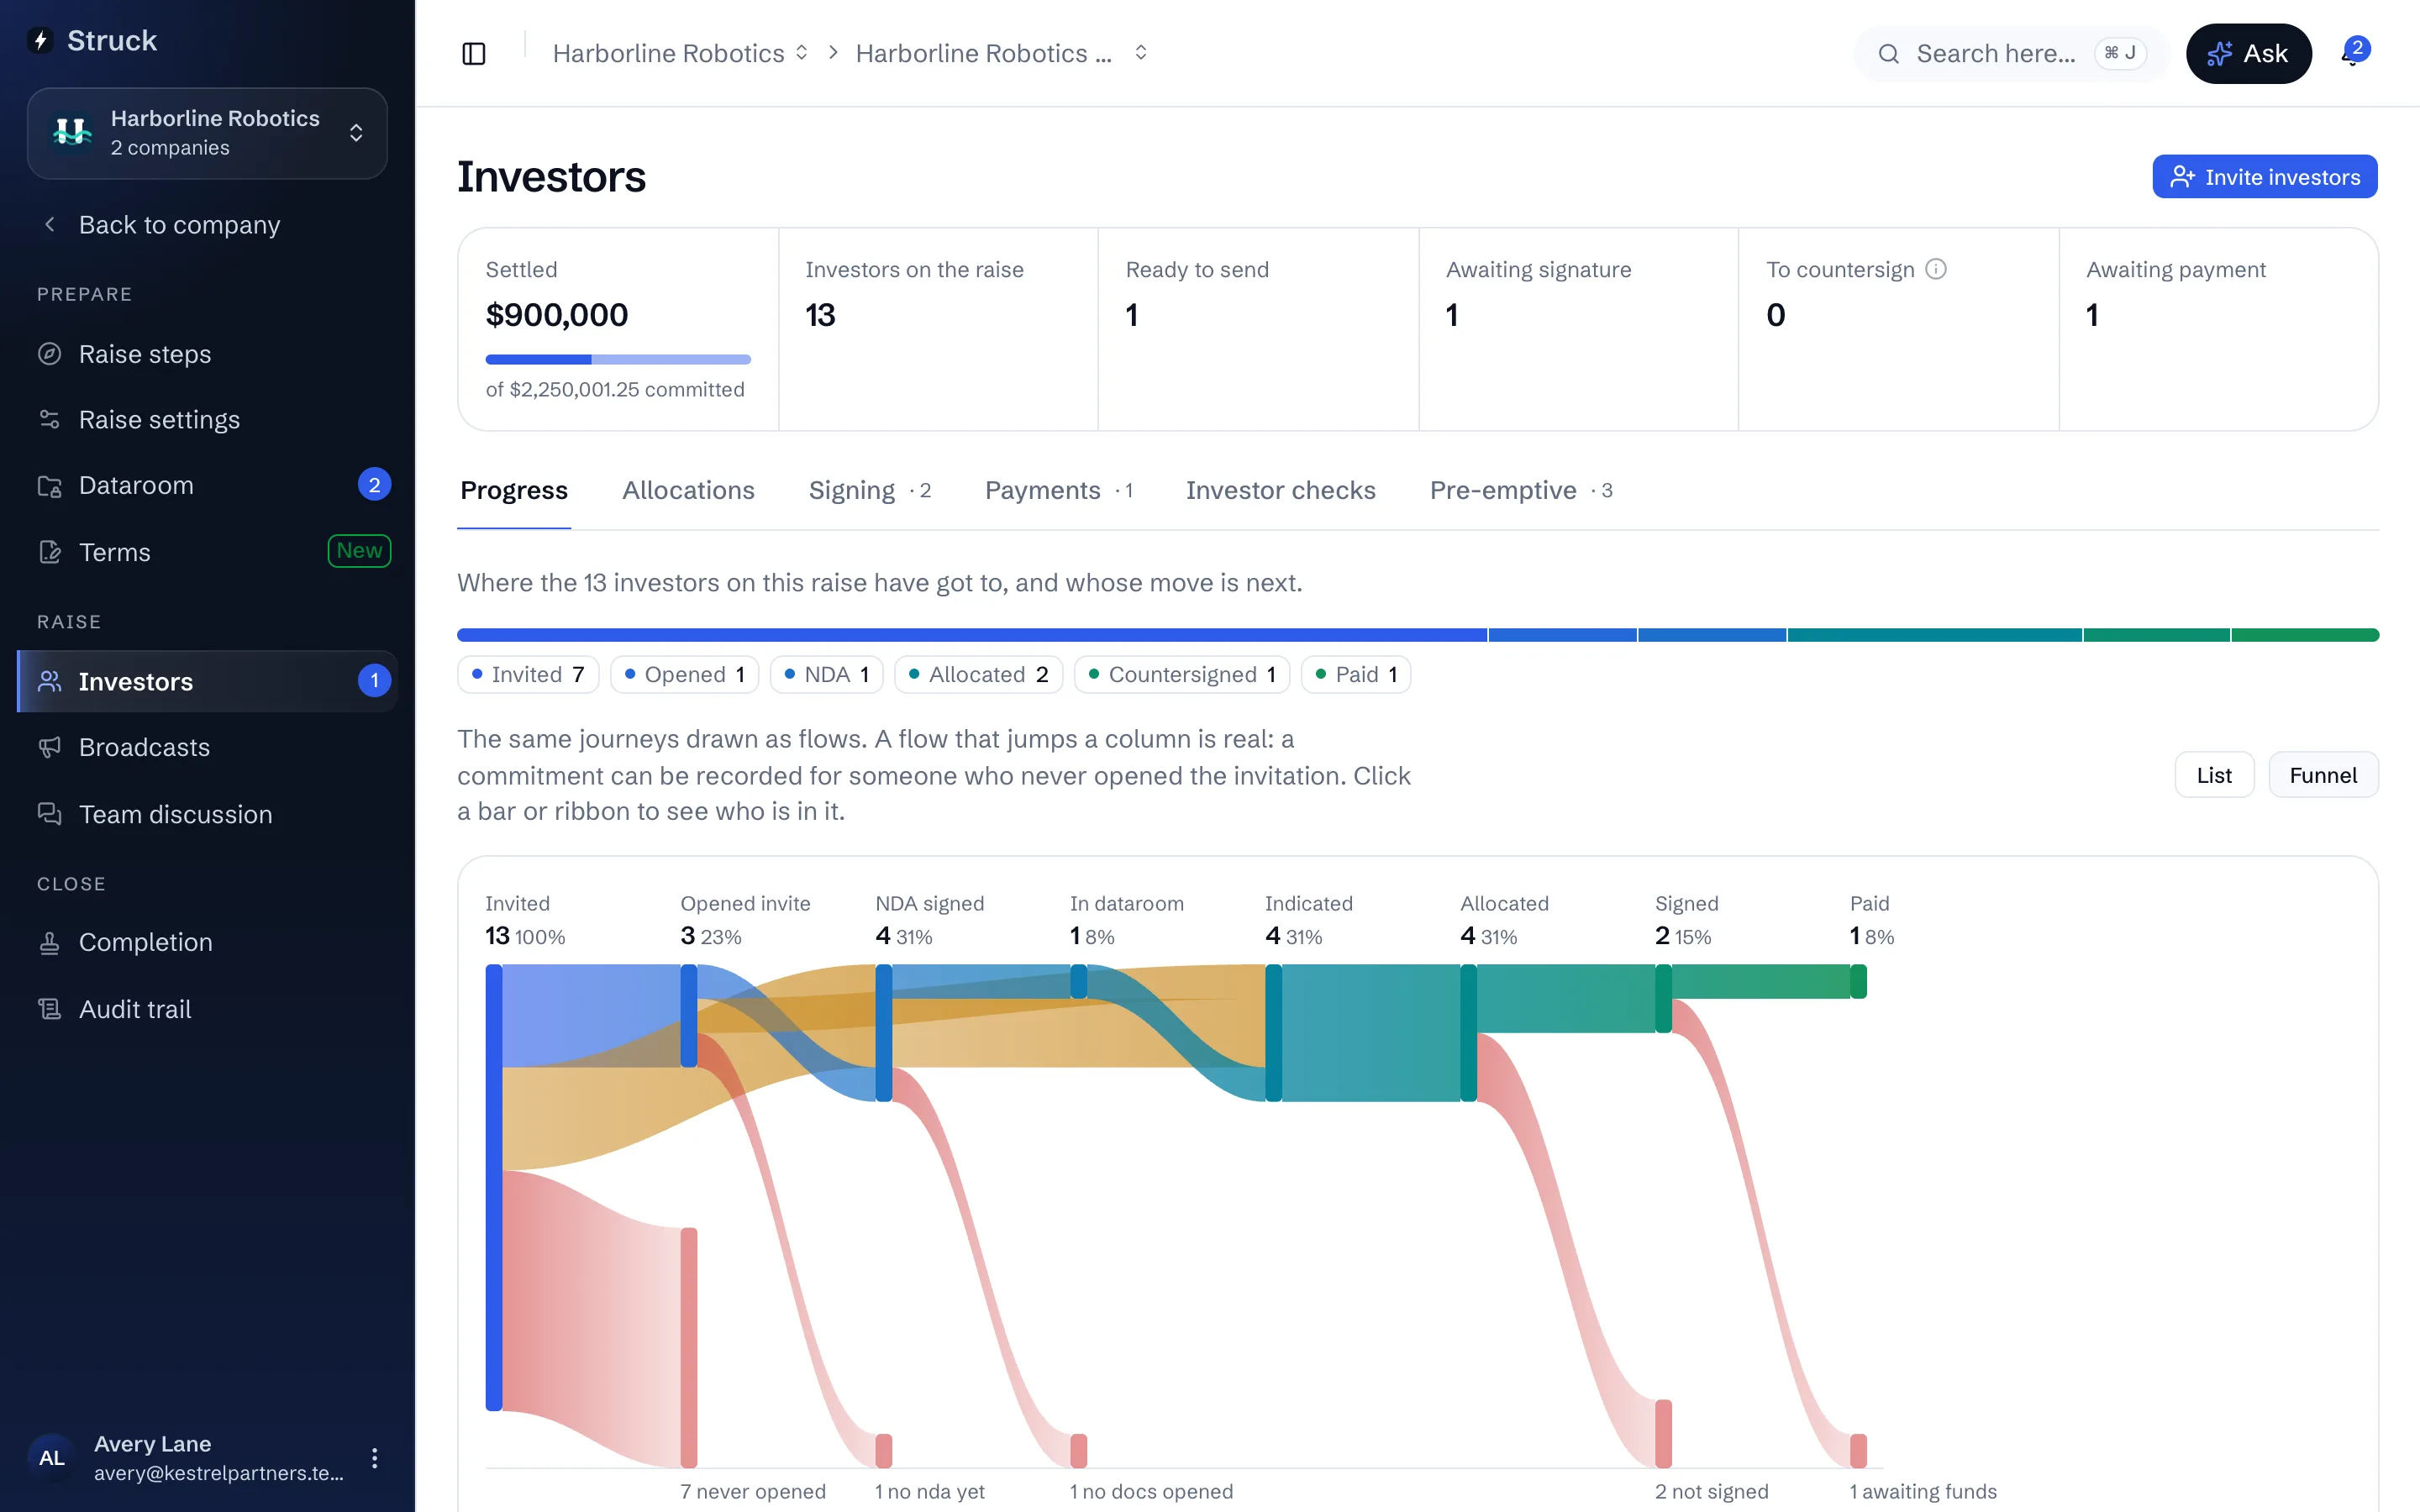Screen dimensions: 2420x1512
Task: Click the Investors sidebar item
Action: (x=207, y=681)
